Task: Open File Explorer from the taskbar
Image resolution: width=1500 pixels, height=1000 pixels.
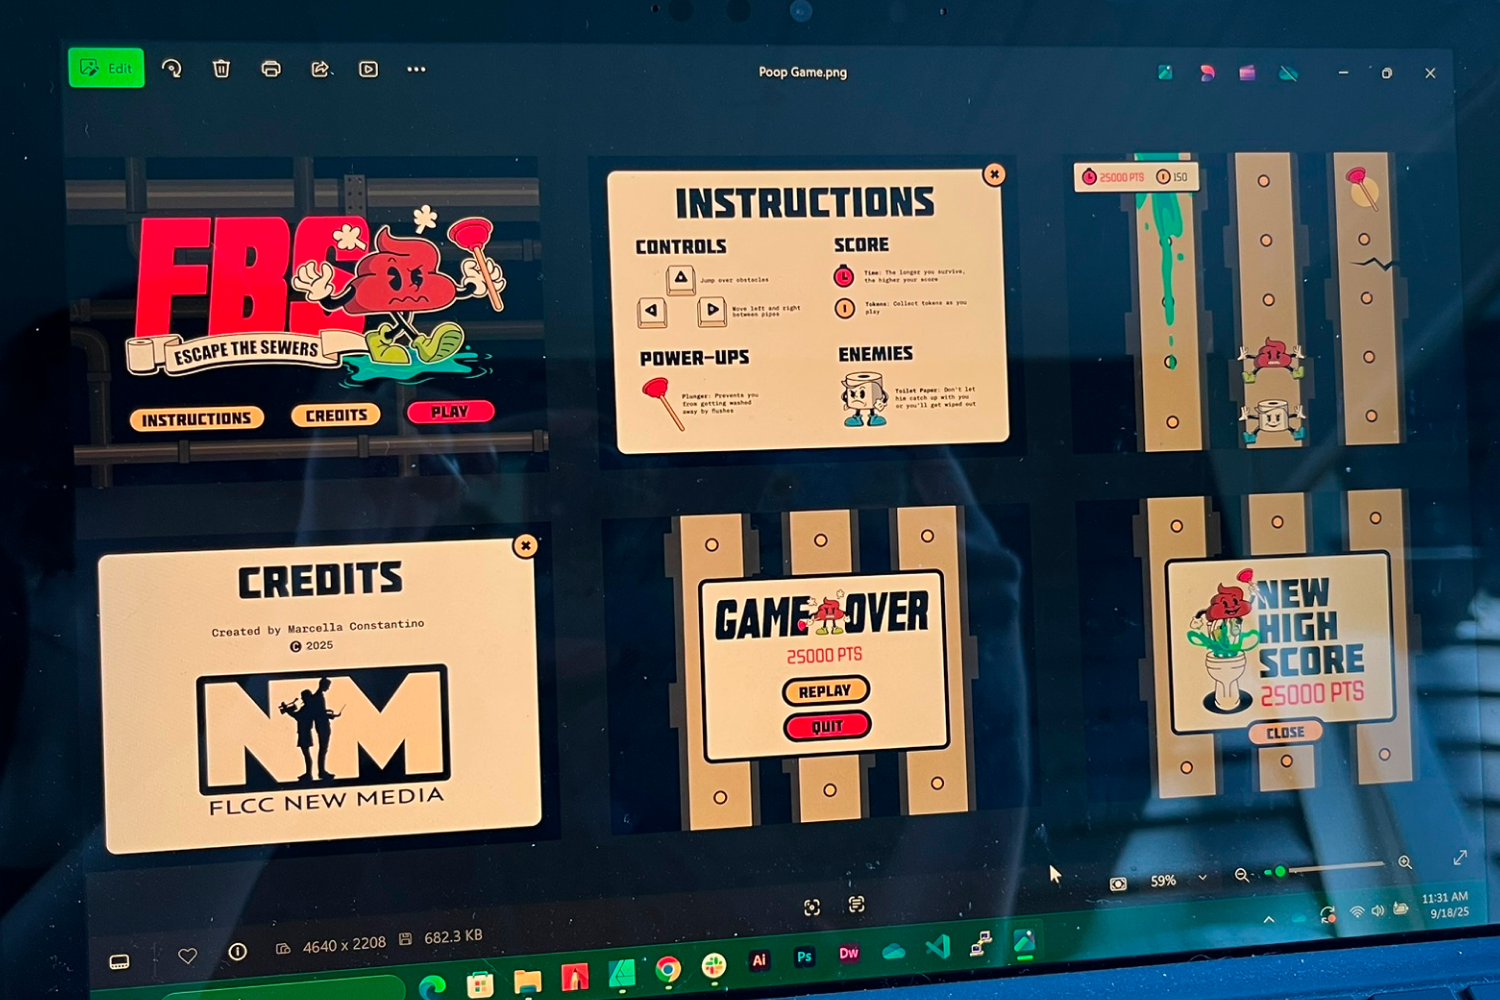Action: [x=527, y=981]
